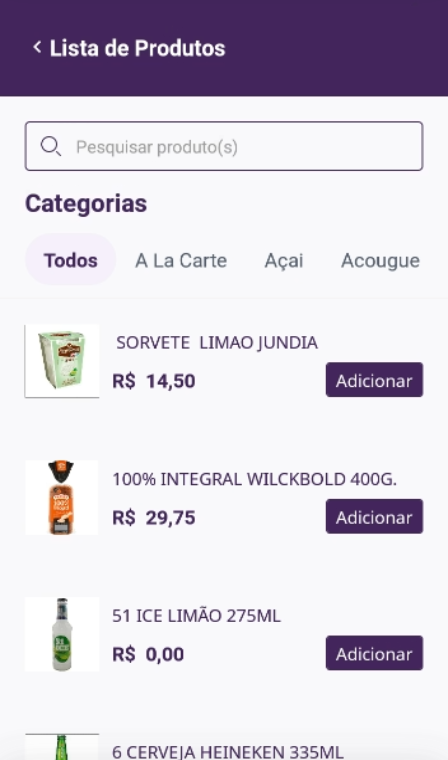Add Sorvete Limao Jundia via Adicionar button
Screen dimensions: 448x760
[x=374, y=380]
